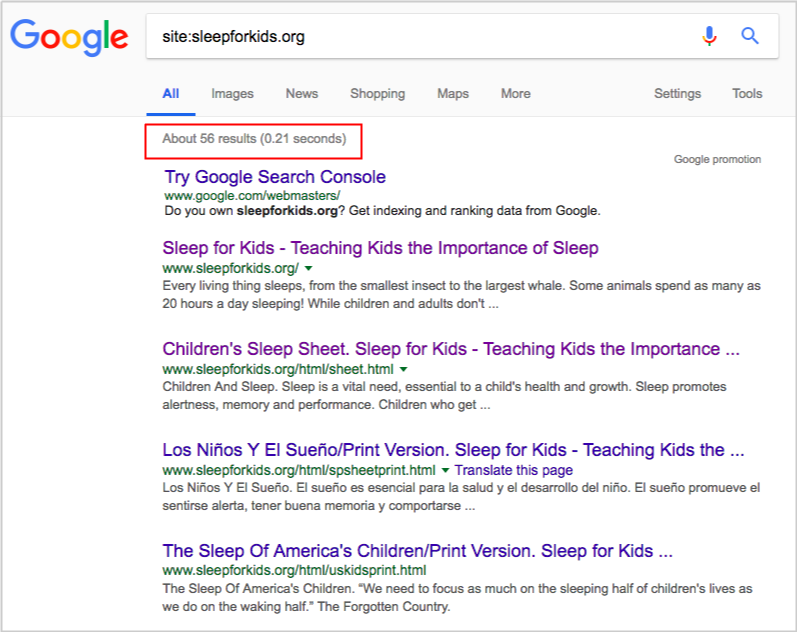
Task: Click Translate this page link
Action: [x=514, y=470]
